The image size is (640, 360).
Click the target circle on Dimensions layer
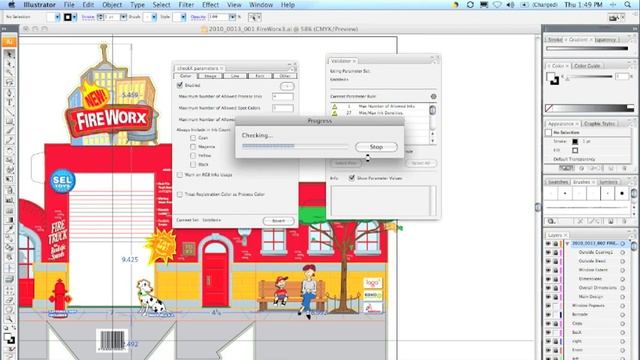pos(622,279)
